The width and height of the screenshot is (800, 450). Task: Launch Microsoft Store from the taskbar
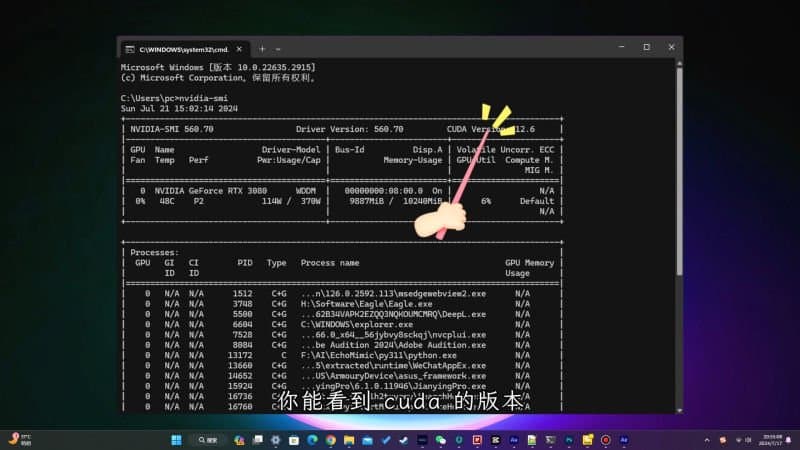click(294, 440)
